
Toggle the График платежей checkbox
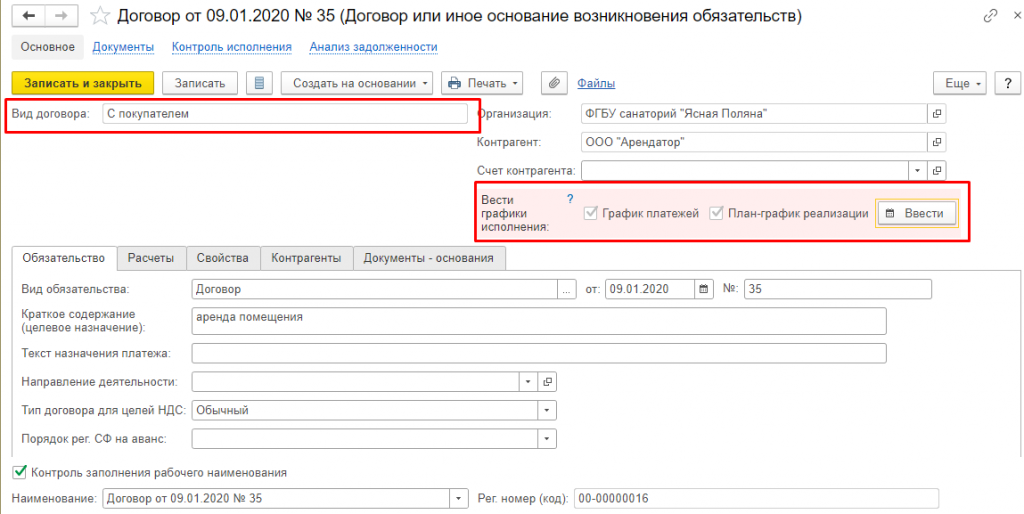click(x=591, y=213)
